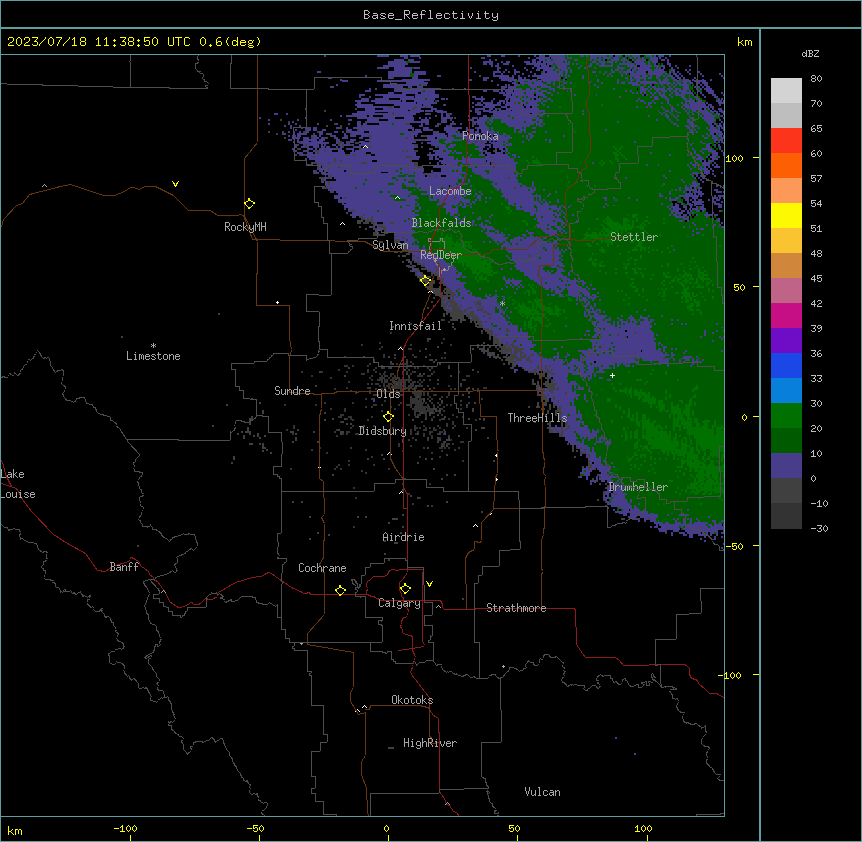The width and height of the screenshot is (862, 842).
Task: Click the Limestone label
Action: [153, 356]
